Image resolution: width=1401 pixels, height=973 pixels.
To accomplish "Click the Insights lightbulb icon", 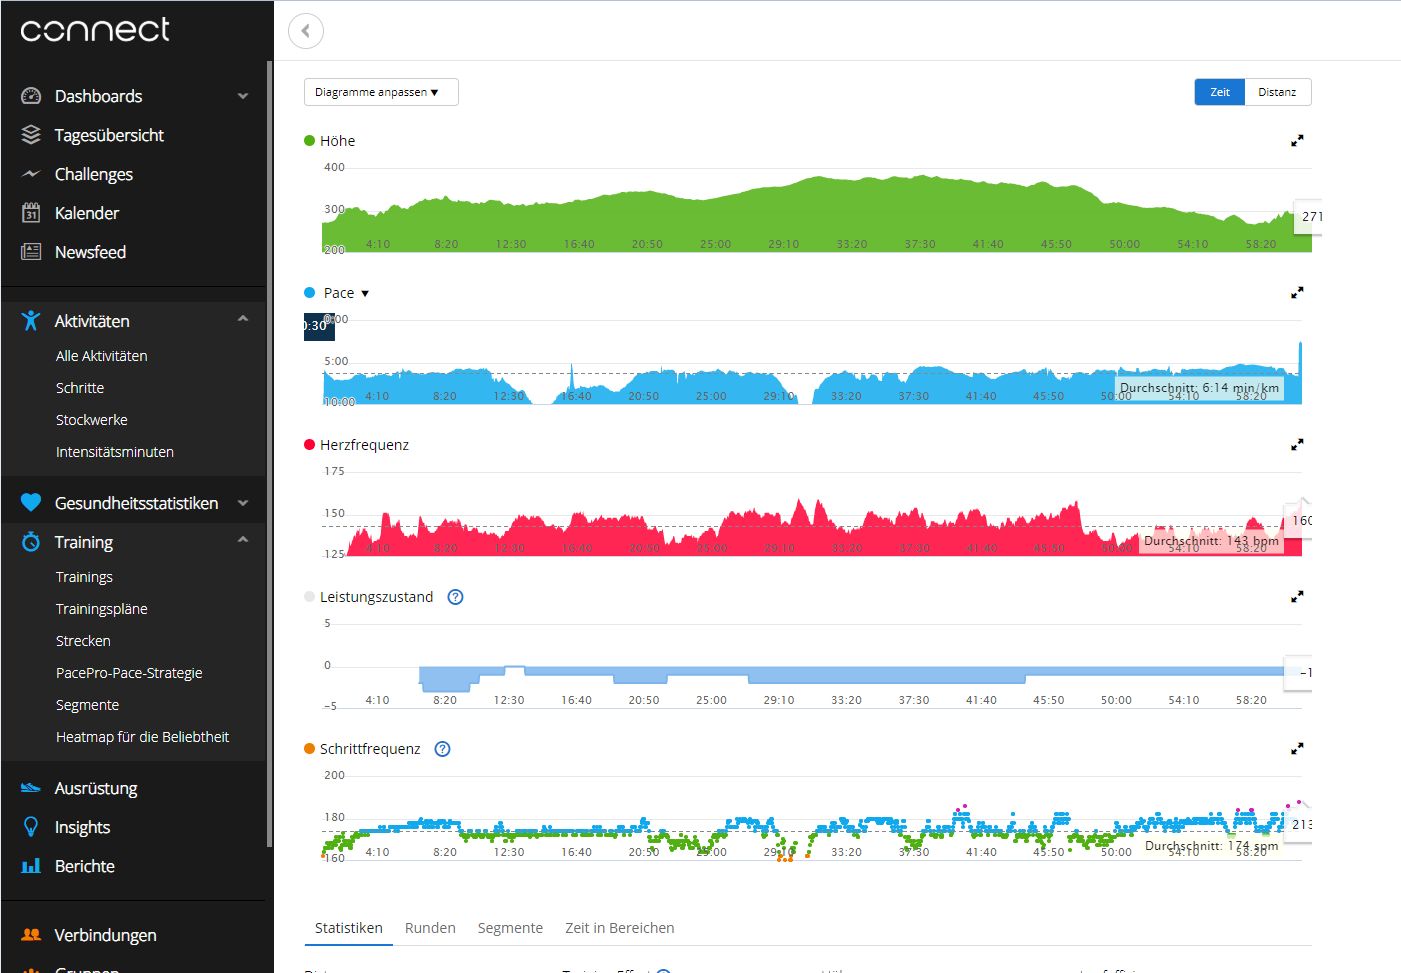I will coord(31,827).
